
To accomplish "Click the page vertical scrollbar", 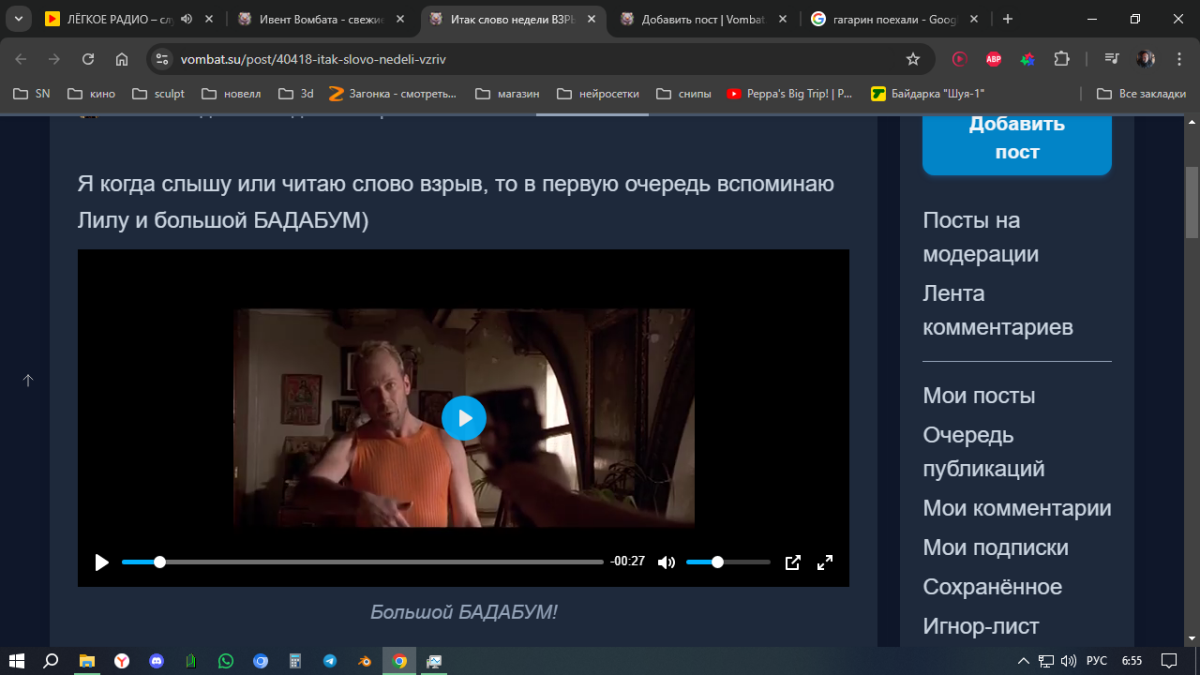I will pos(1191,202).
